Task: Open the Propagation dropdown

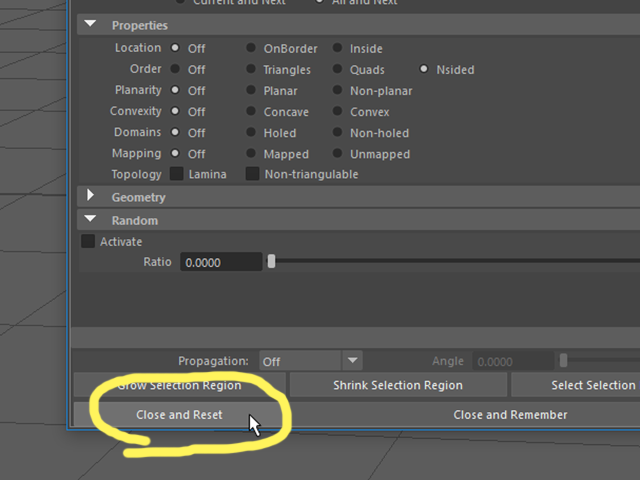Action: (x=311, y=361)
